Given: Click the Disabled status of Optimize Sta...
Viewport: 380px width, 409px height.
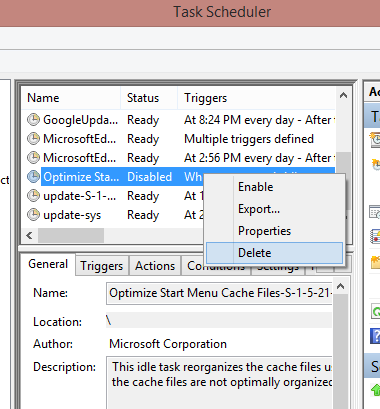Looking at the screenshot, I should click(x=150, y=177).
